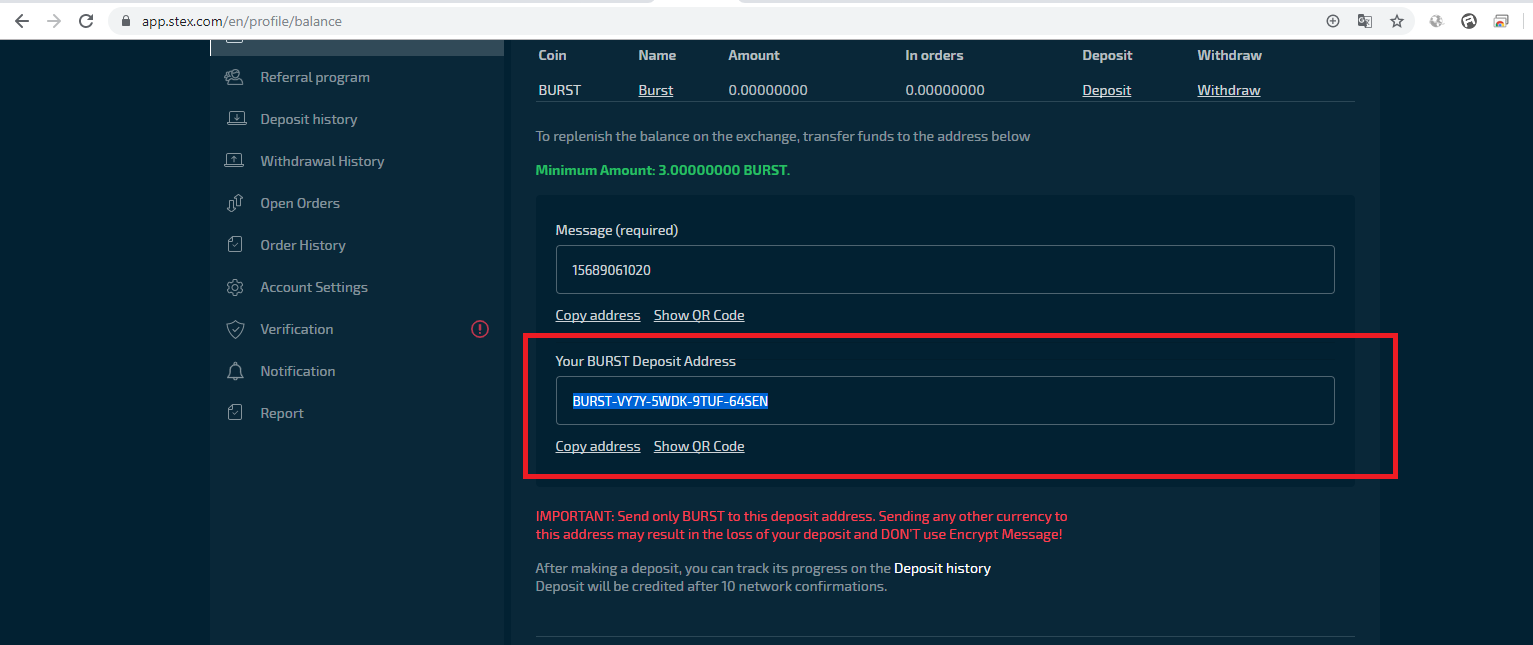Click the Burst coin name link
Screen dimensions: 1533x645
(x=656, y=90)
